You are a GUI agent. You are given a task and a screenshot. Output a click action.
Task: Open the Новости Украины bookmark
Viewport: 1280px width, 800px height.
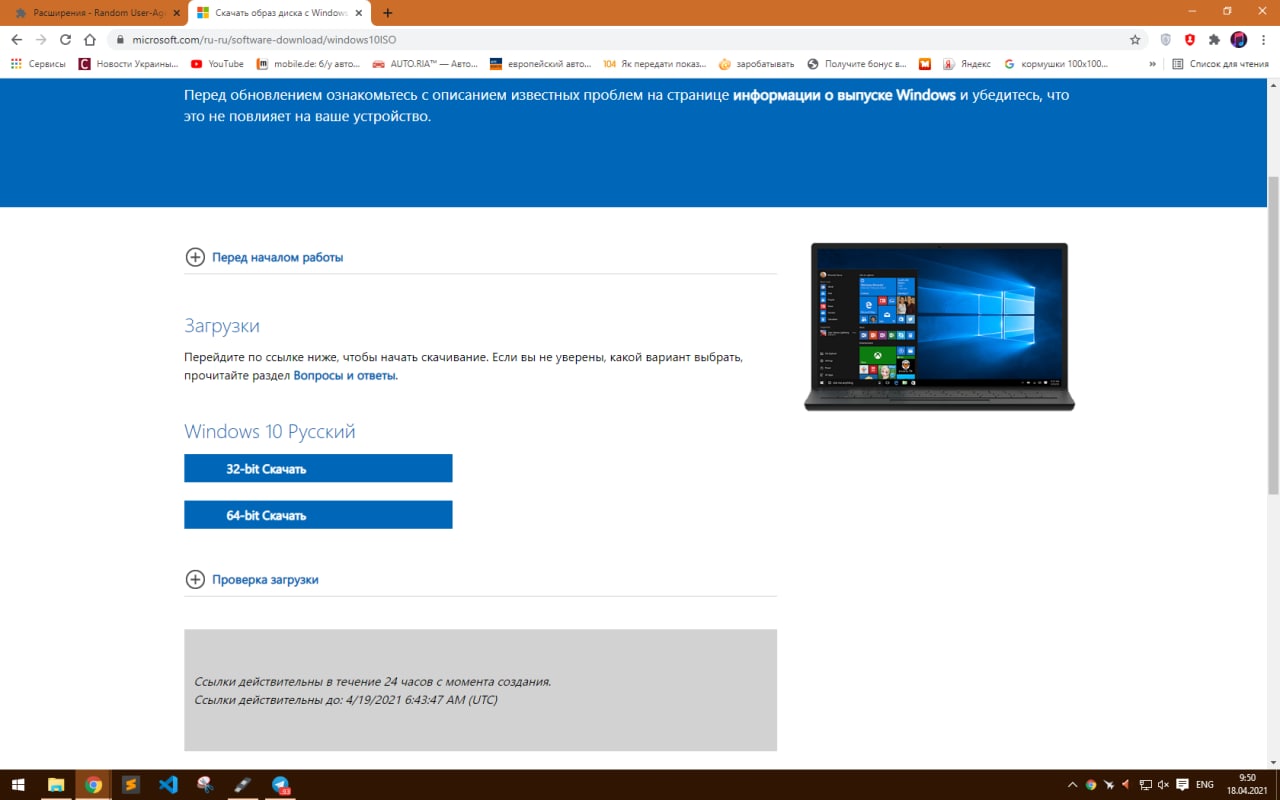coord(129,64)
